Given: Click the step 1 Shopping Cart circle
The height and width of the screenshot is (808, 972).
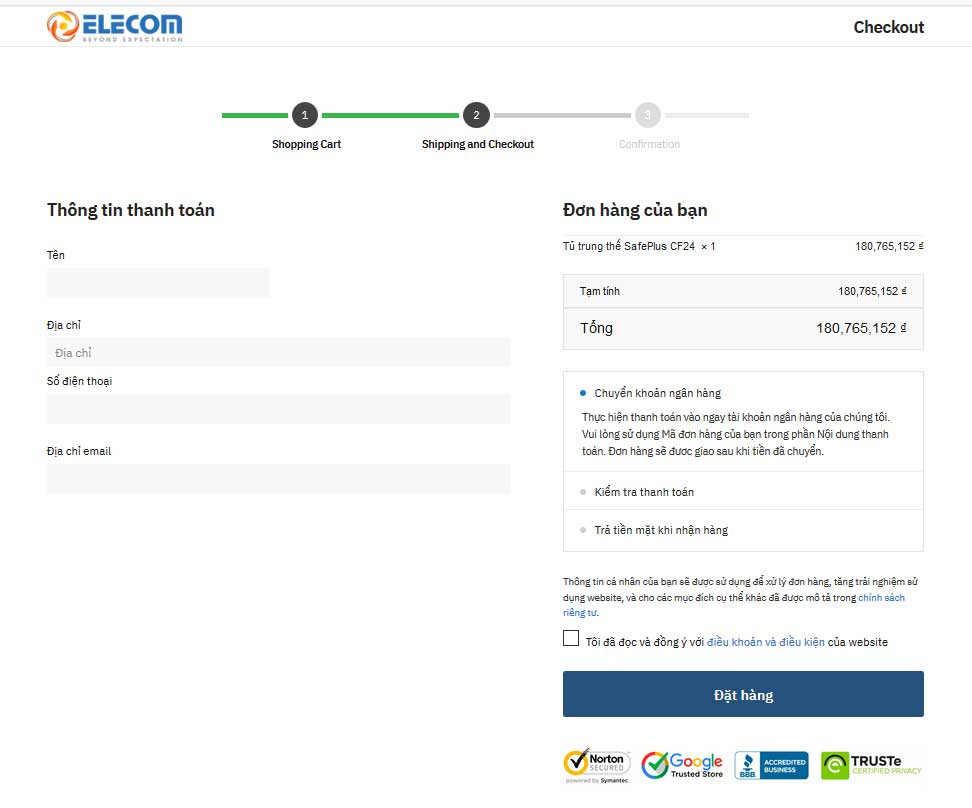Looking at the screenshot, I should (x=305, y=115).
